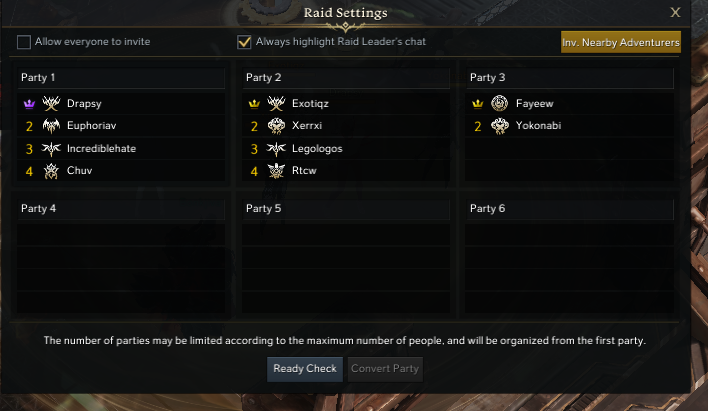Image resolution: width=708 pixels, height=411 pixels.
Task: Toggle Always highlight Raid Leader's chat
Action: point(244,42)
